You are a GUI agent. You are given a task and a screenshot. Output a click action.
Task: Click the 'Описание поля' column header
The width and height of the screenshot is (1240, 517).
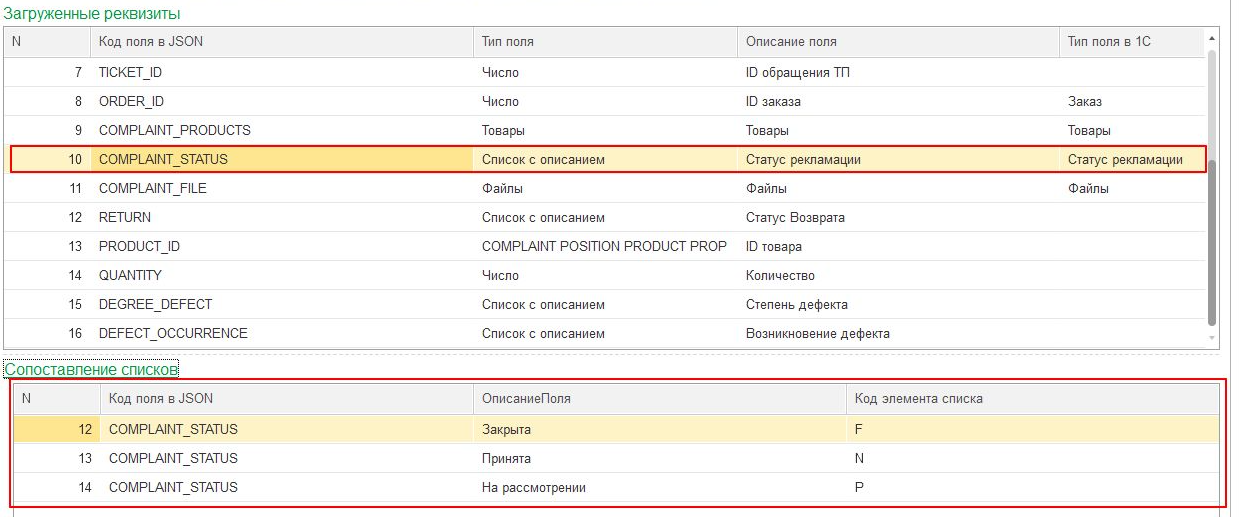pos(790,42)
